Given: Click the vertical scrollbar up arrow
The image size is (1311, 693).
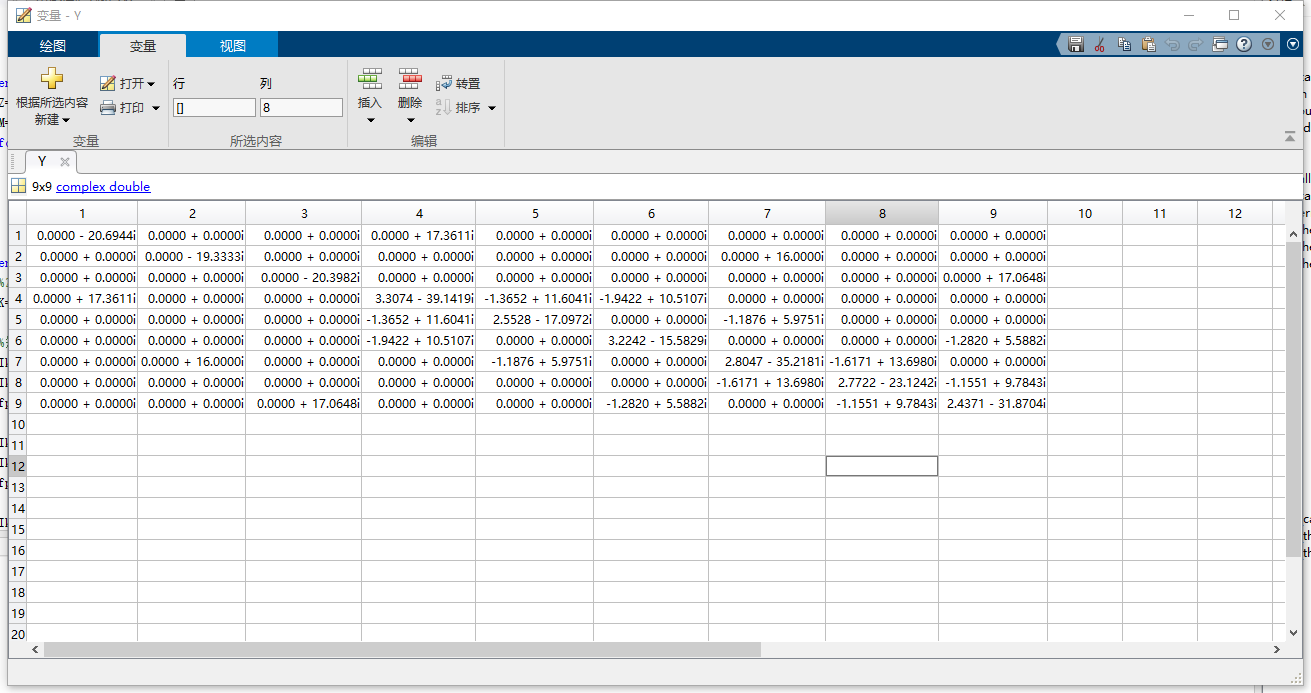Looking at the screenshot, I should click(1293, 232).
